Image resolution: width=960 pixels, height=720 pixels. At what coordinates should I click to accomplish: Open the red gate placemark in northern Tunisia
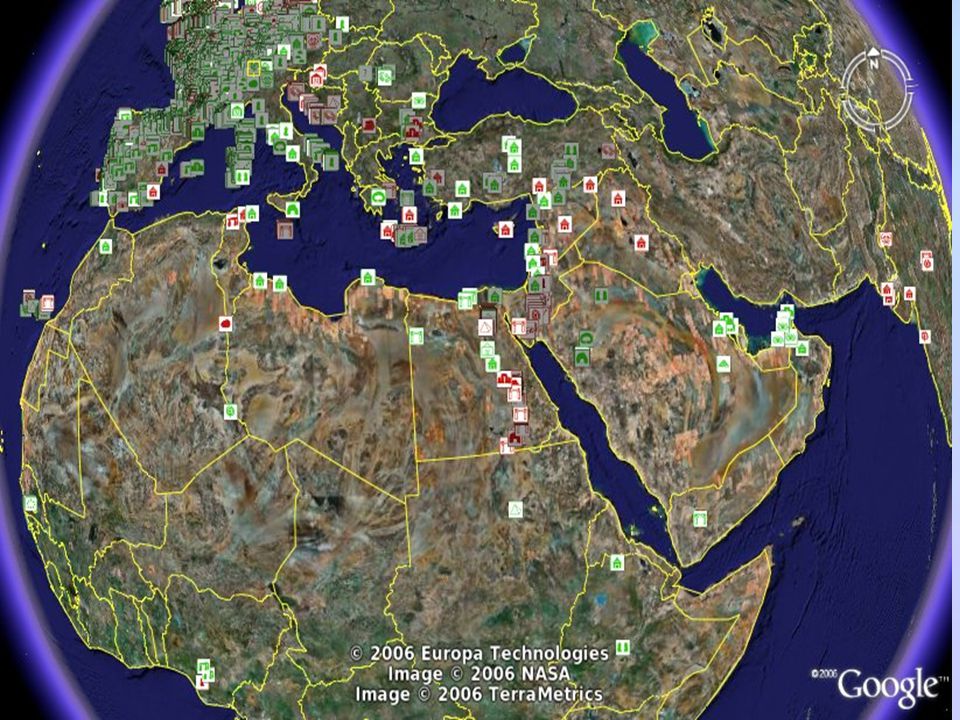tap(232, 221)
